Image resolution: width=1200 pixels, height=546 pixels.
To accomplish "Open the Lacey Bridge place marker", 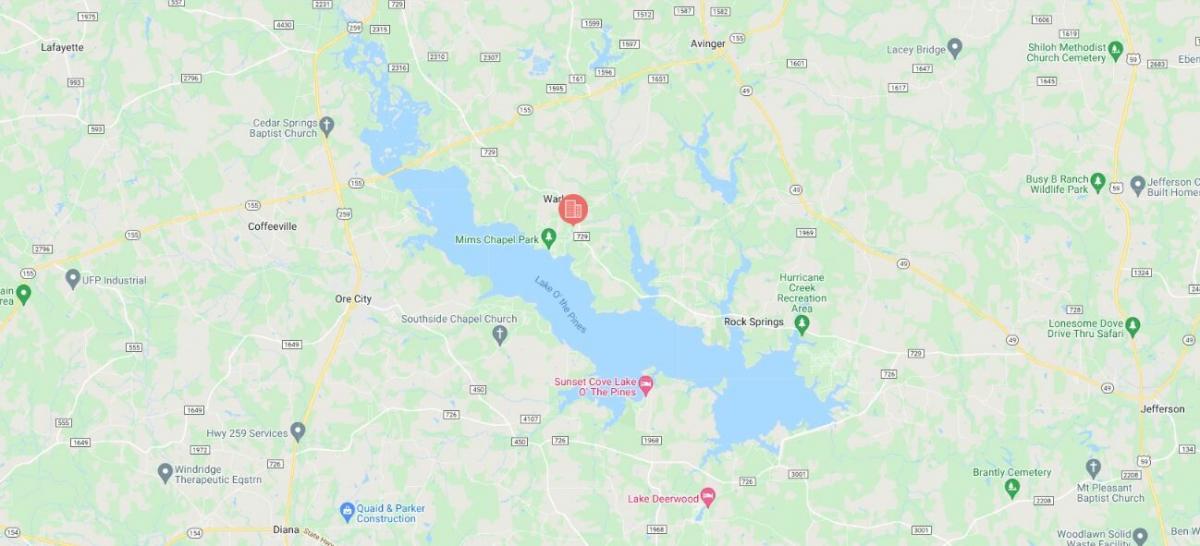I will tap(954, 47).
